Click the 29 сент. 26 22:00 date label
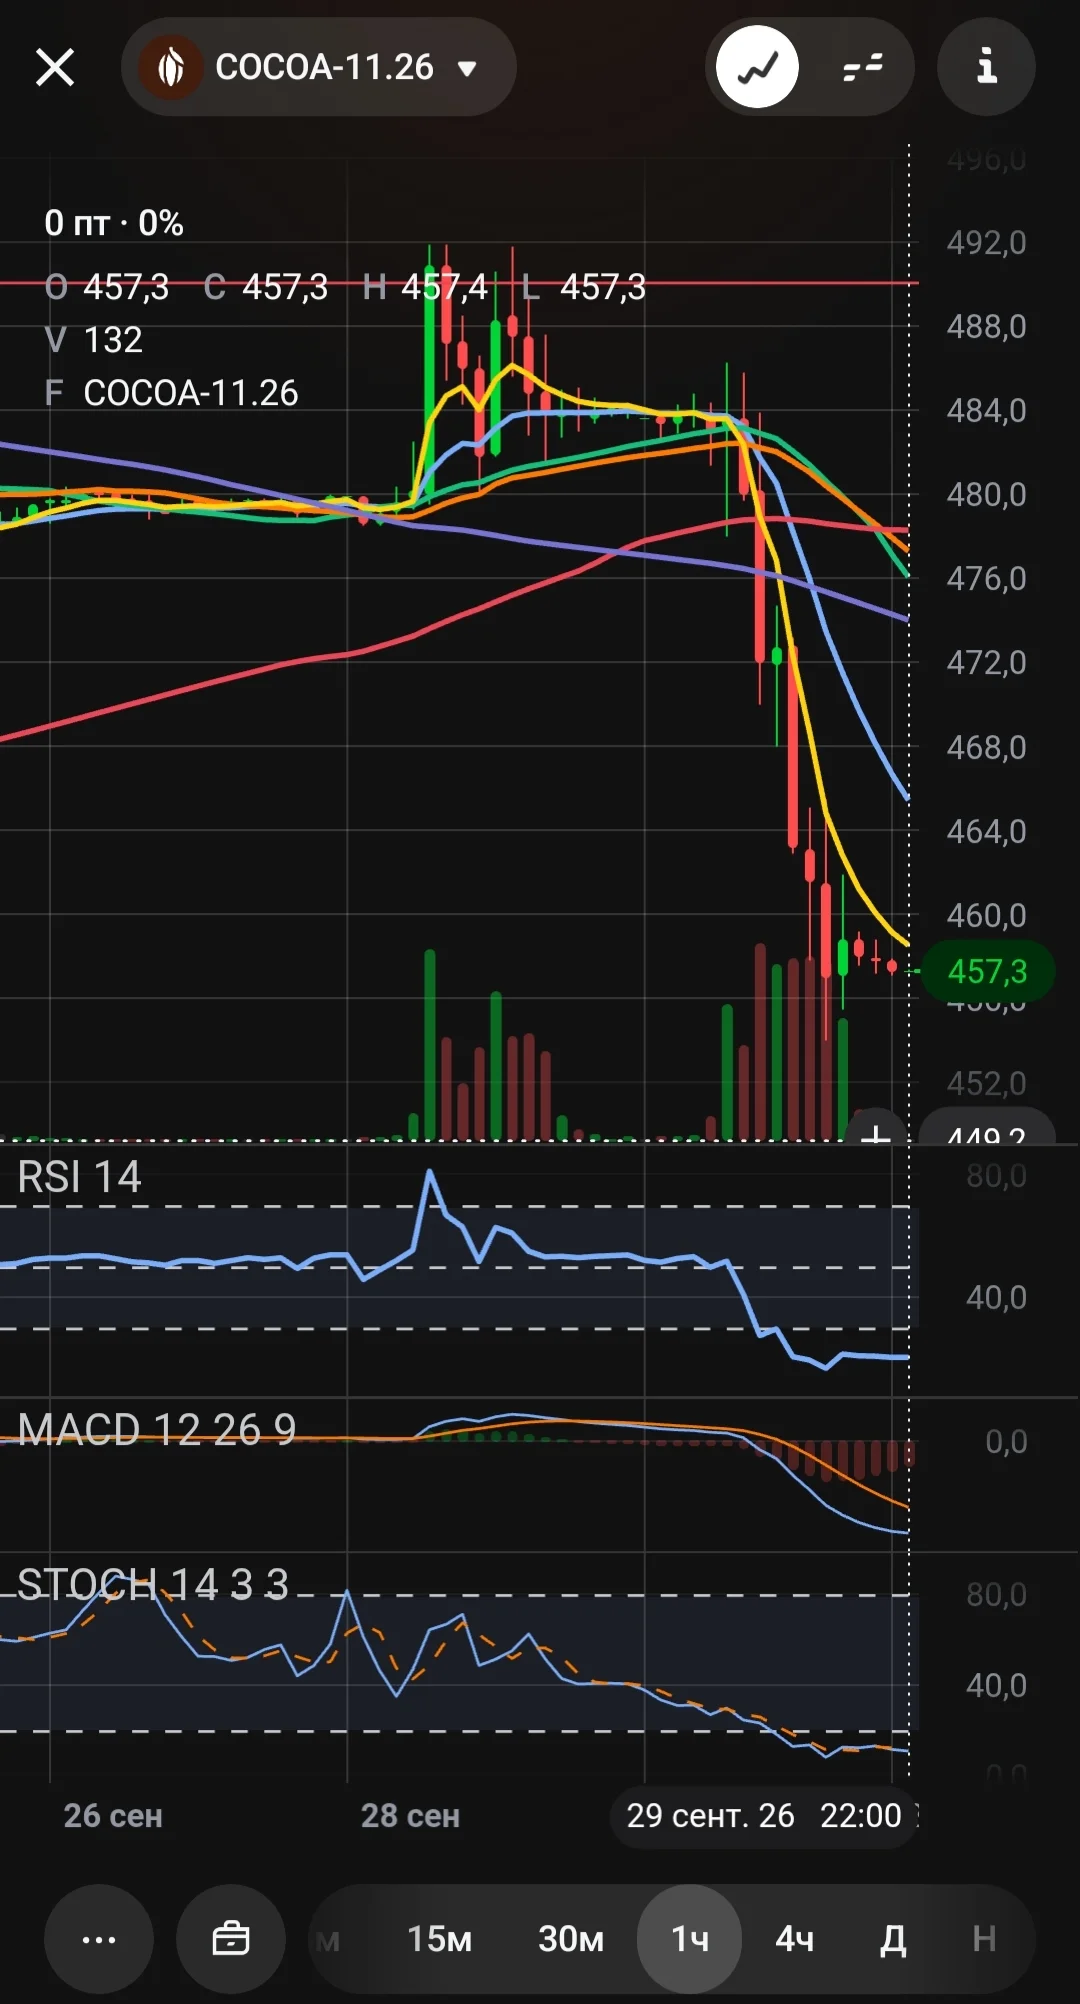1080x2004 pixels. (x=764, y=1815)
